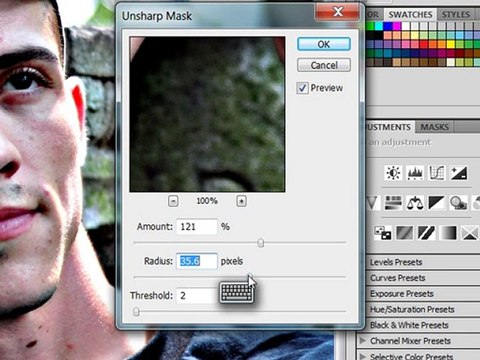Zoom in the Unsharp Mask preview
The width and height of the screenshot is (480, 360).
241,201
